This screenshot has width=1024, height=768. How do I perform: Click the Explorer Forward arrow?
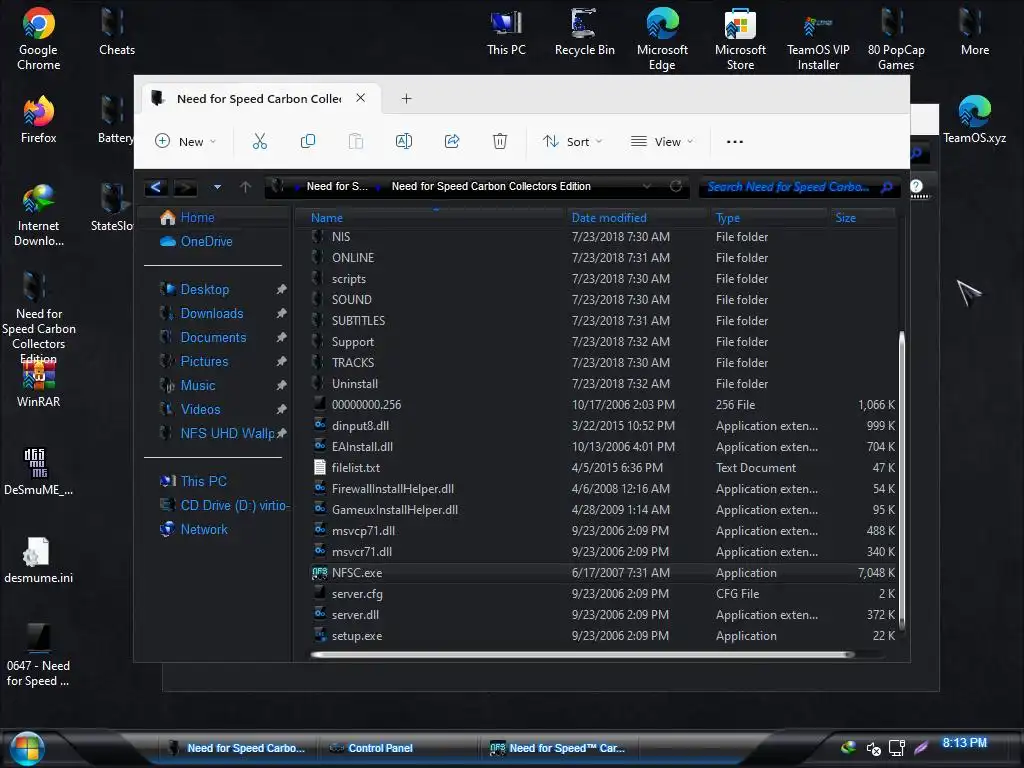(185, 187)
